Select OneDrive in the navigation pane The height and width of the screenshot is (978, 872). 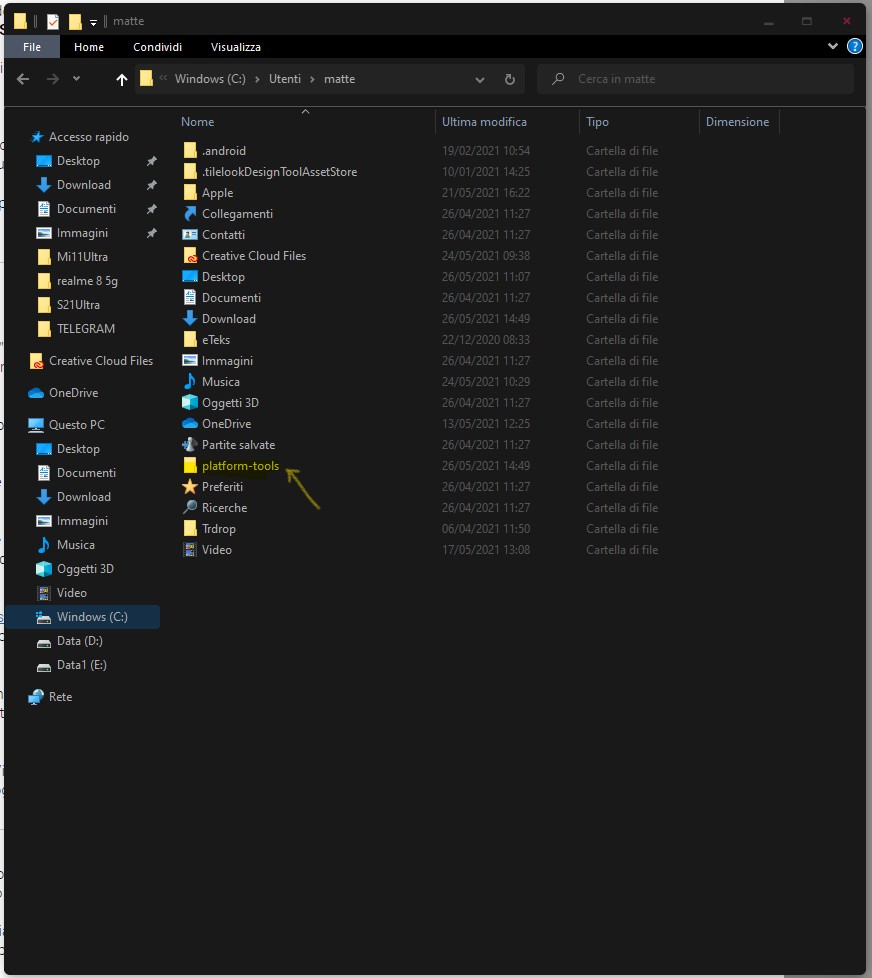73,393
